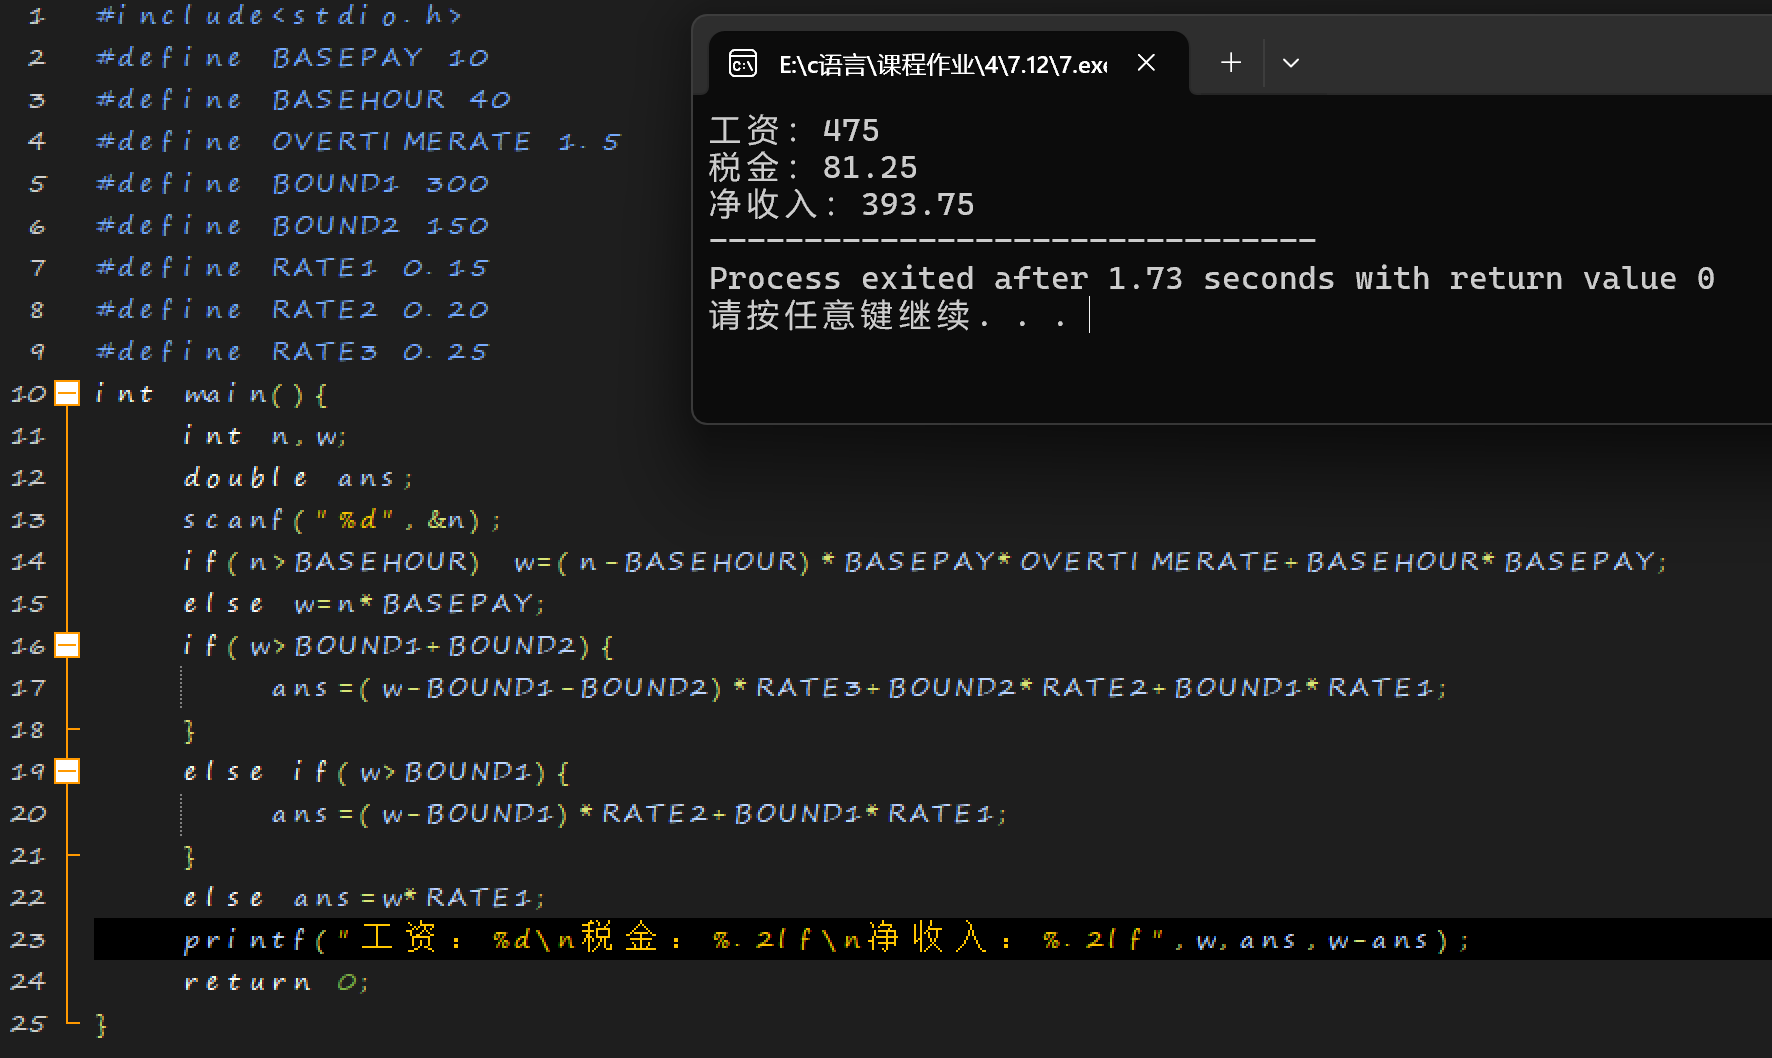The height and width of the screenshot is (1058, 1772).
Task: Click the '#define RATE1 0.15' line
Action: [292, 268]
